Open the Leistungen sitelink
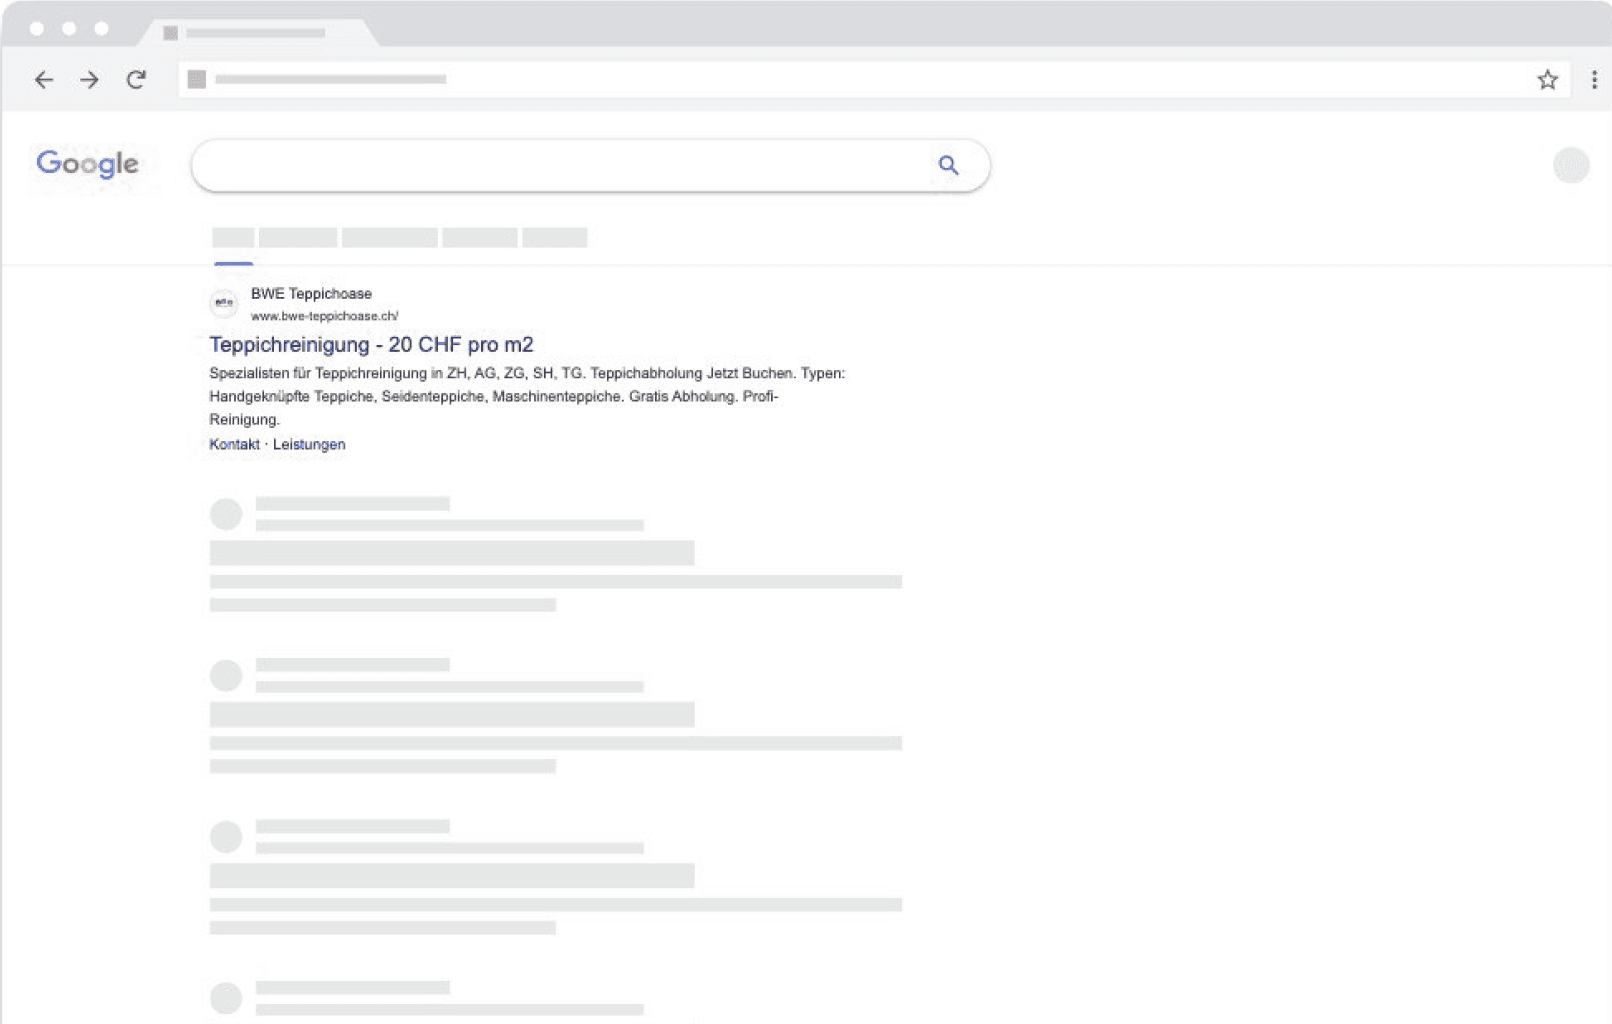1612x1024 pixels. pos(309,444)
